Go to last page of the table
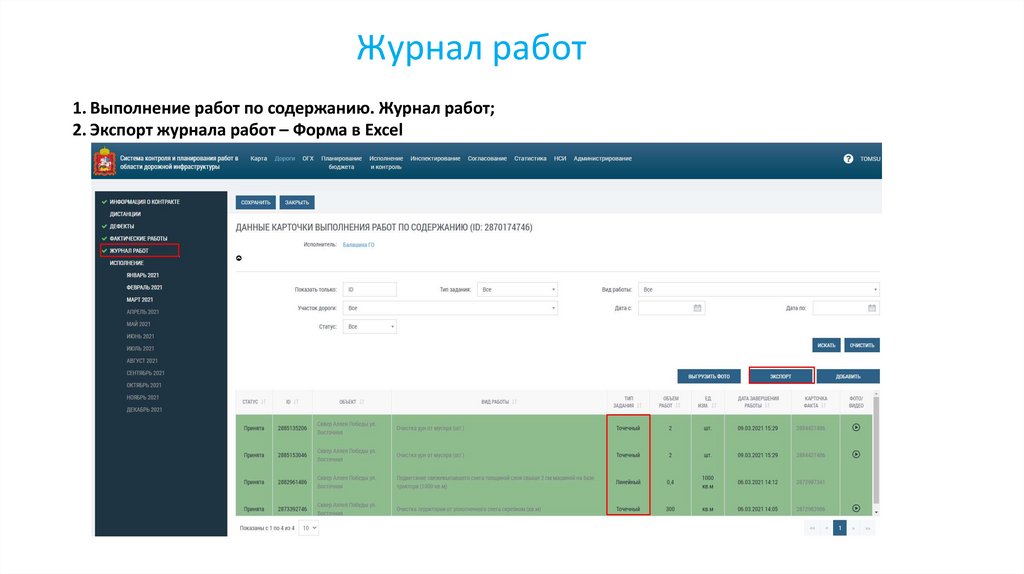Screen dimensions: 1024x574 tap(868, 528)
